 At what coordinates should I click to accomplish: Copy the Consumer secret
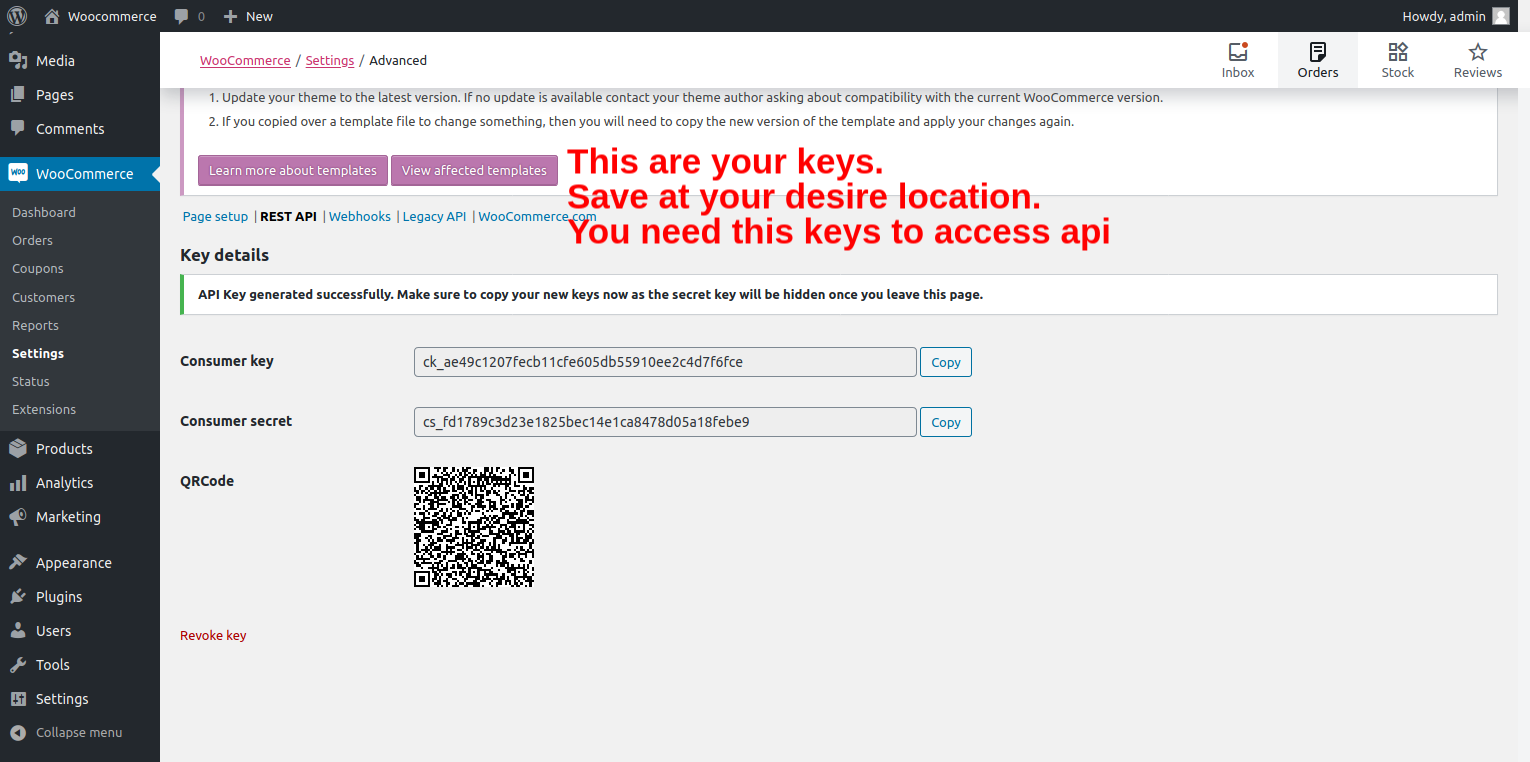pos(946,422)
